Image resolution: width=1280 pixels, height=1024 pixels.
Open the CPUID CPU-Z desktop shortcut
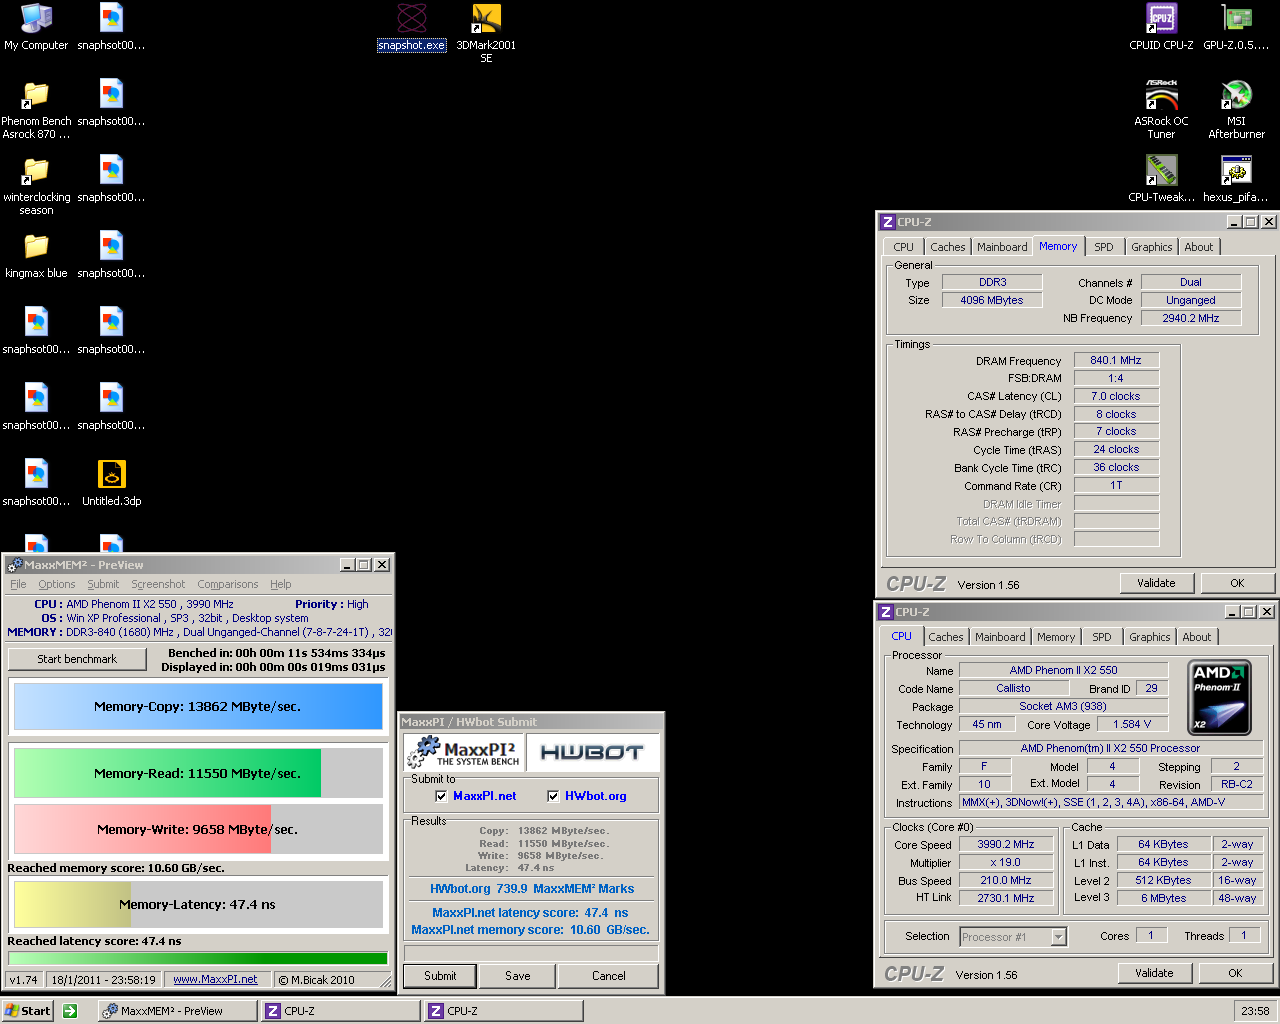(x=1161, y=27)
